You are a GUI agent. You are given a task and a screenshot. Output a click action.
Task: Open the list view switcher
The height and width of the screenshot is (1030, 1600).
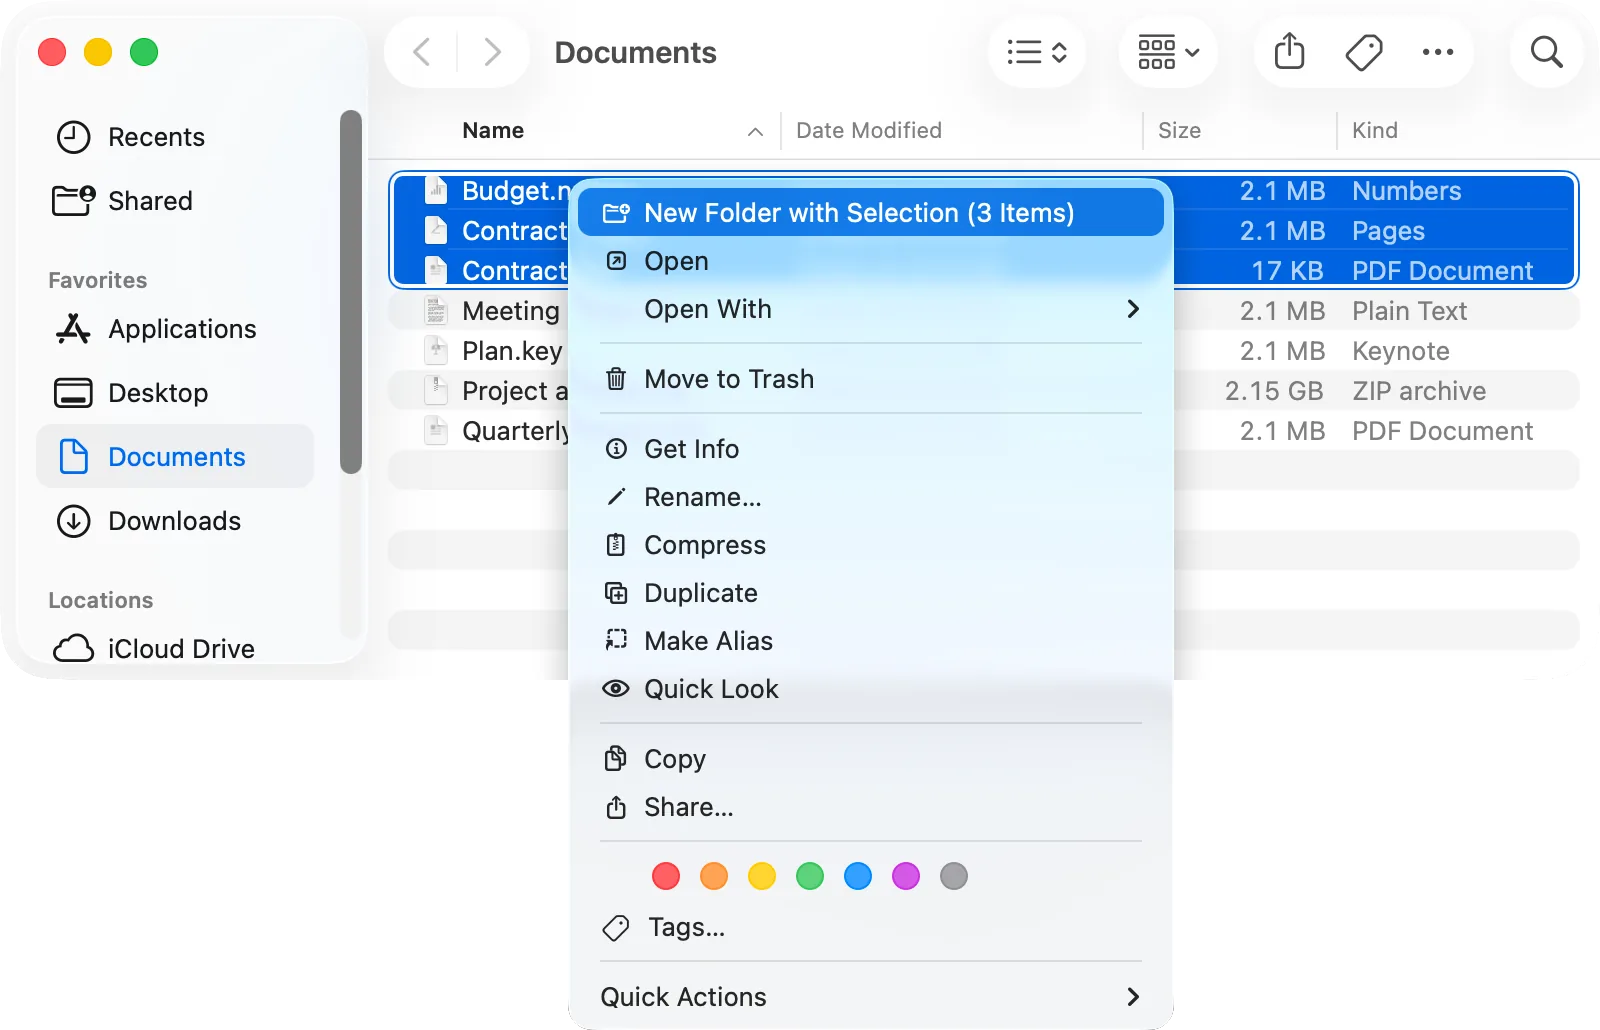point(1037,52)
